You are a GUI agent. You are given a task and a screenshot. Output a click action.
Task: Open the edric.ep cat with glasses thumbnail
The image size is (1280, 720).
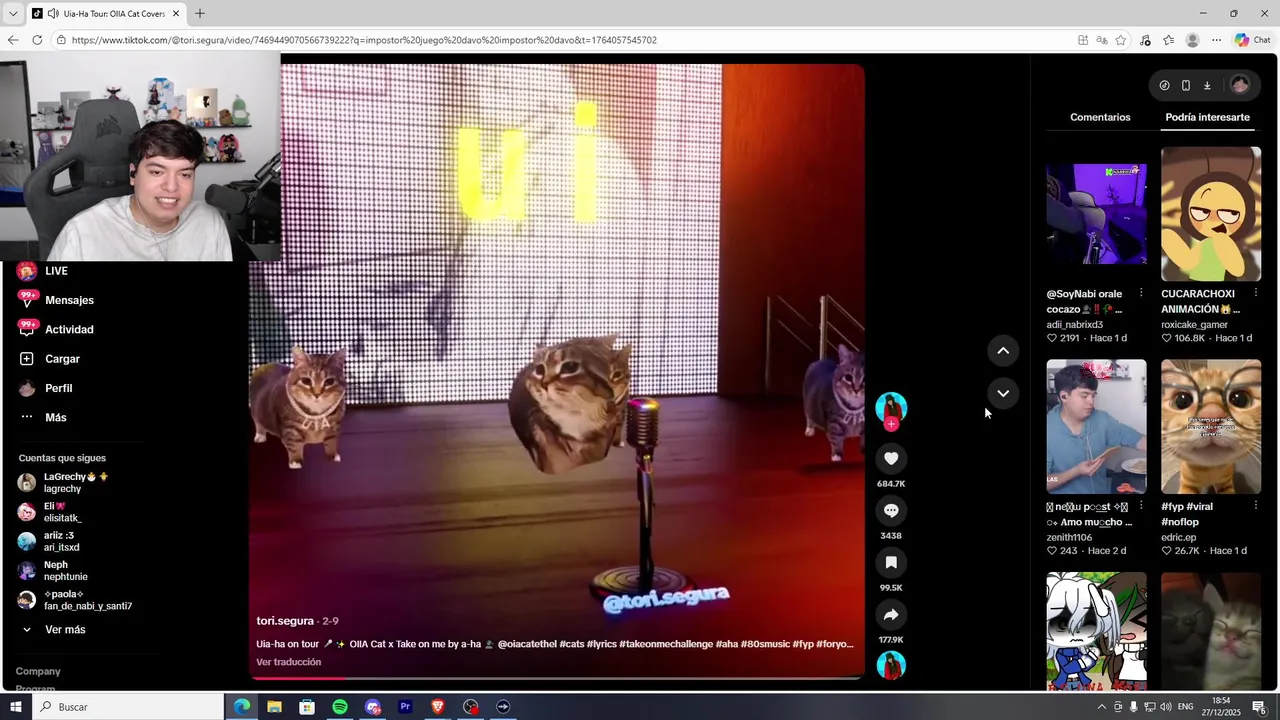click(1211, 427)
